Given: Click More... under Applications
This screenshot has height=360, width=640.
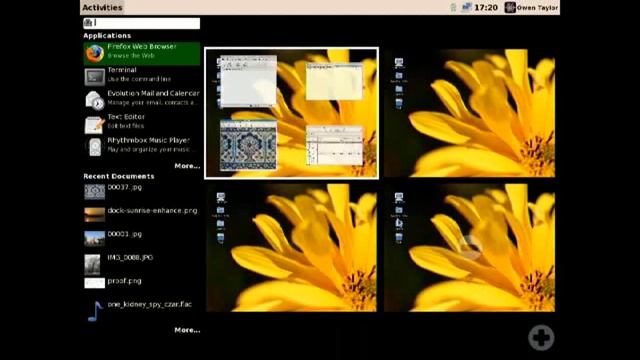Looking at the screenshot, I should click(x=187, y=166).
